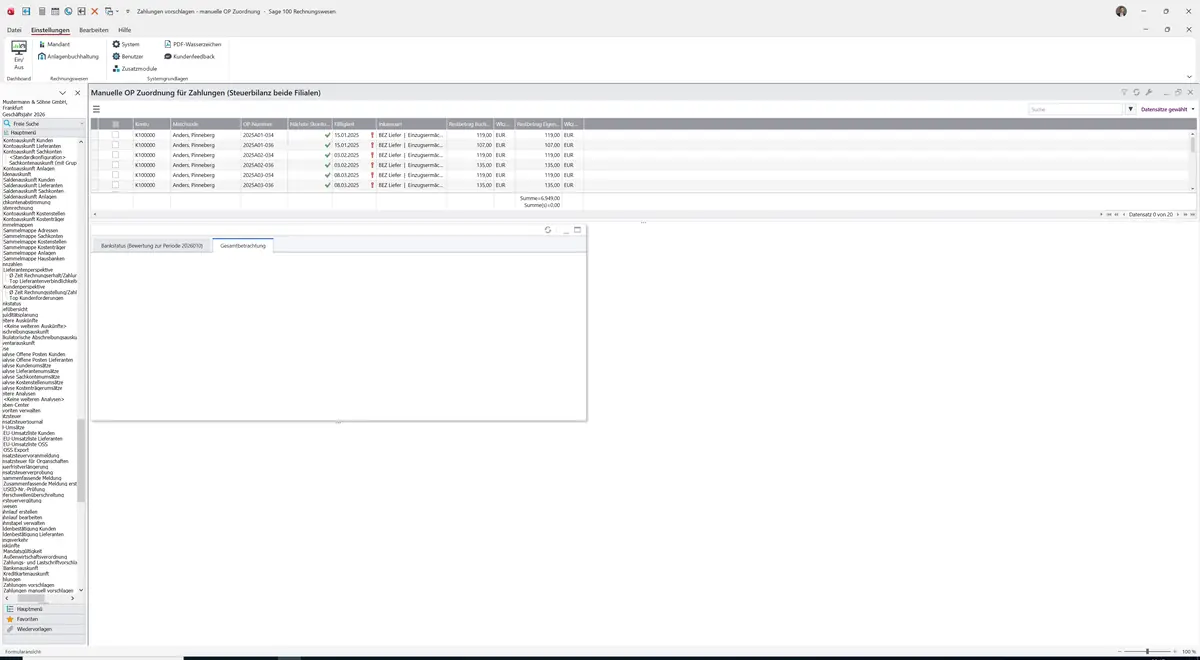Click in the Suche input field
The width and height of the screenshot is (1200, 660).
1077,109
